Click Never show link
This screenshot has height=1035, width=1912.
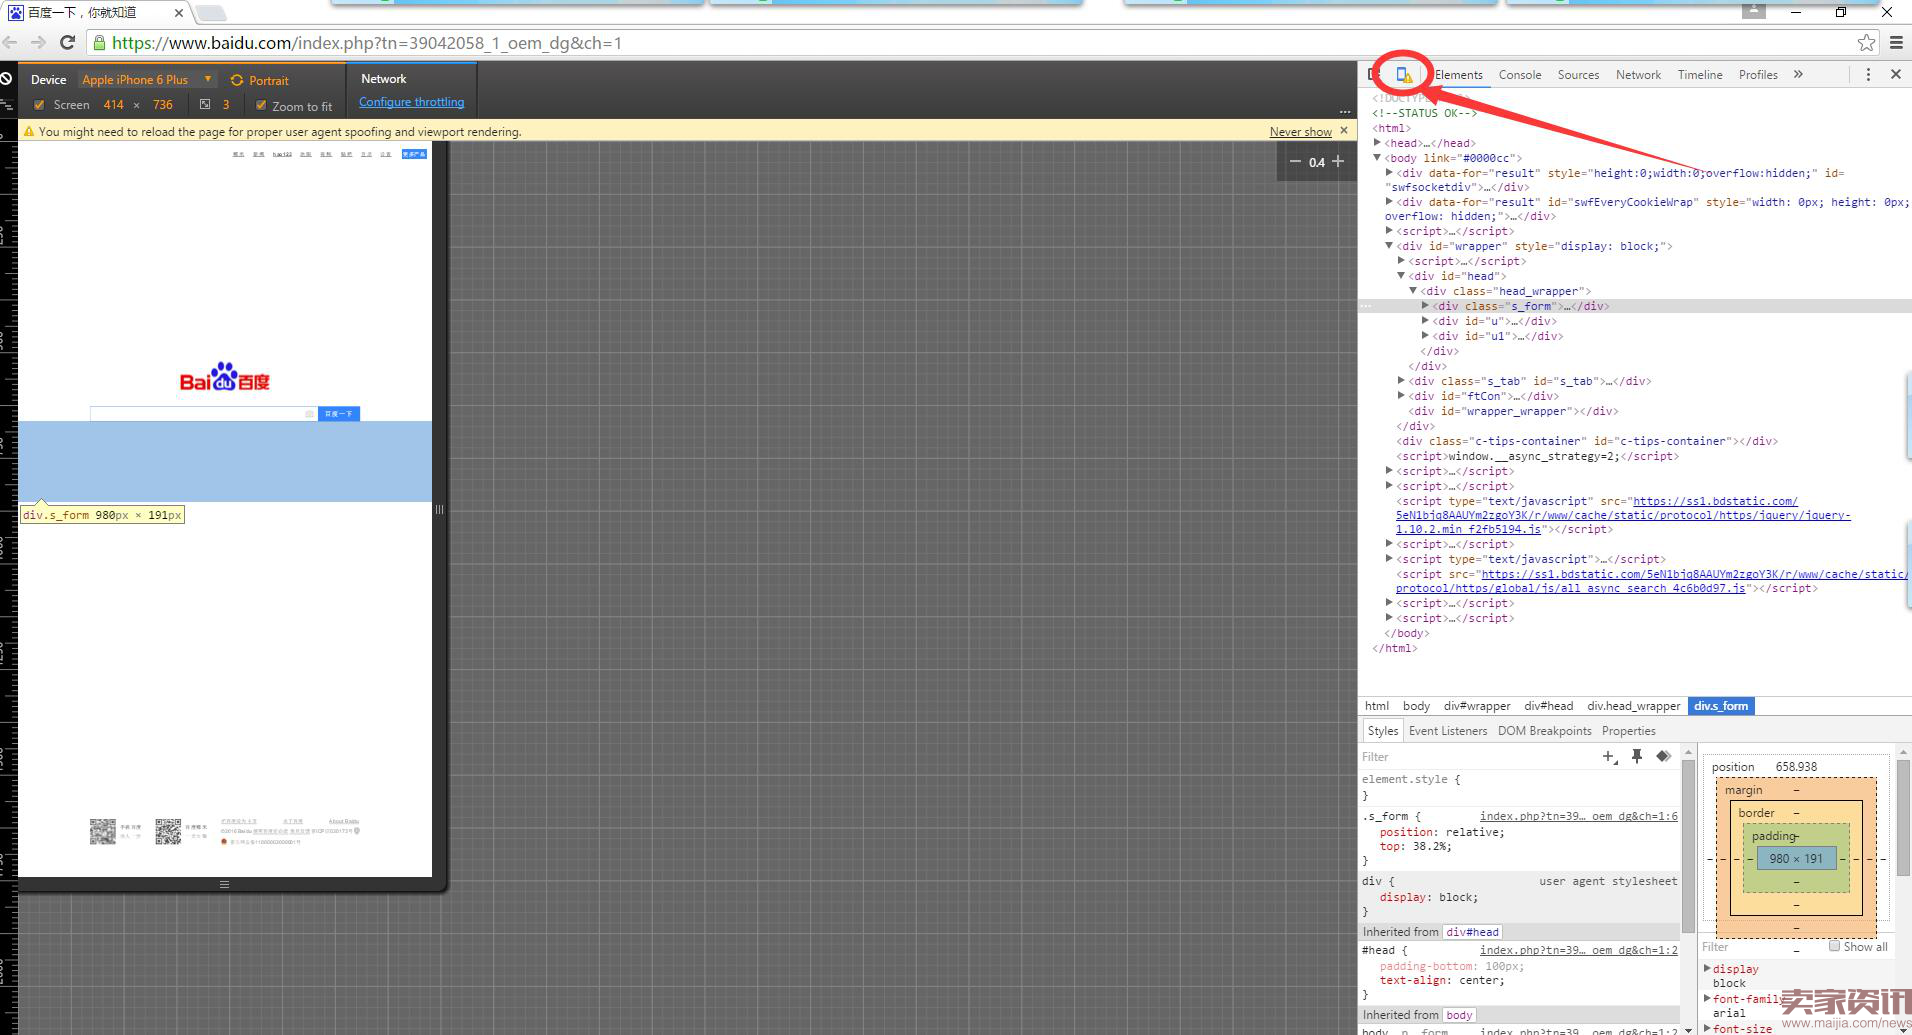pyautogui.click(x=1300, y=132)
